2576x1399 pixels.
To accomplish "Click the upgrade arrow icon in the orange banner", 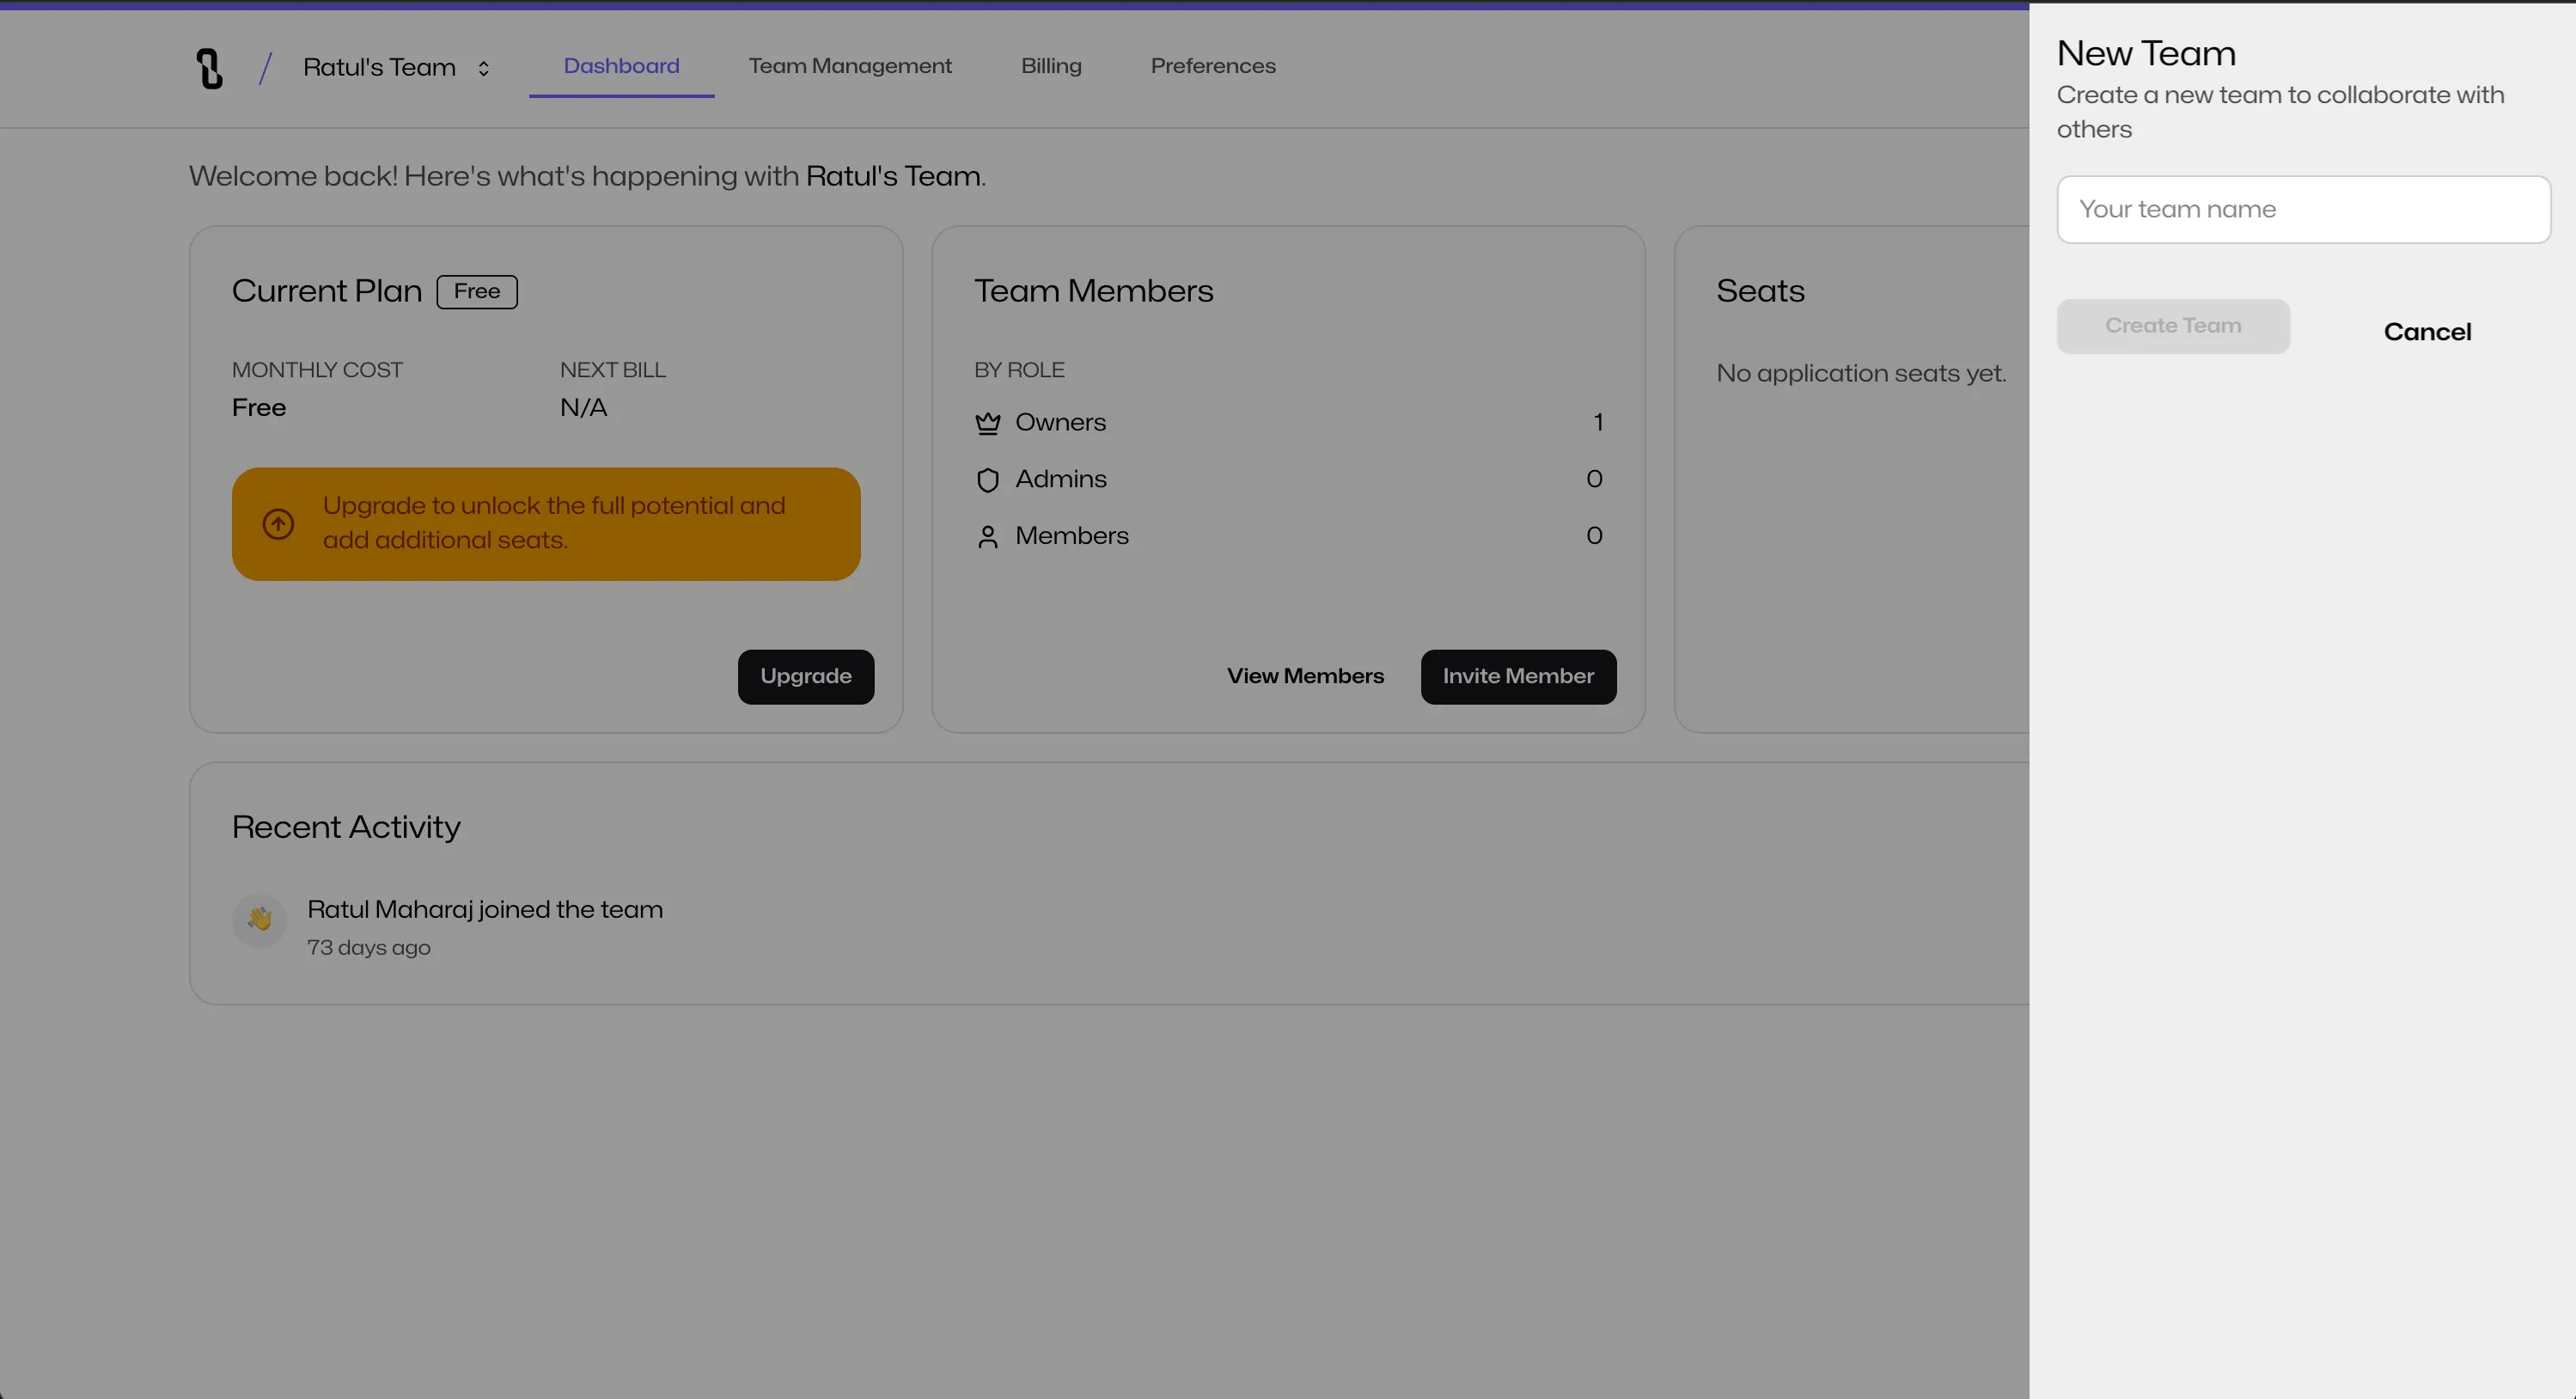I will 278,523.
